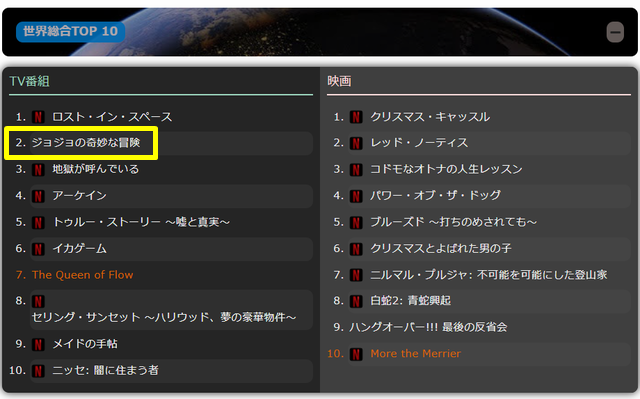Select the movie レッド・ノーティス
The image size is (640, 399).
[x=419, y=143]
